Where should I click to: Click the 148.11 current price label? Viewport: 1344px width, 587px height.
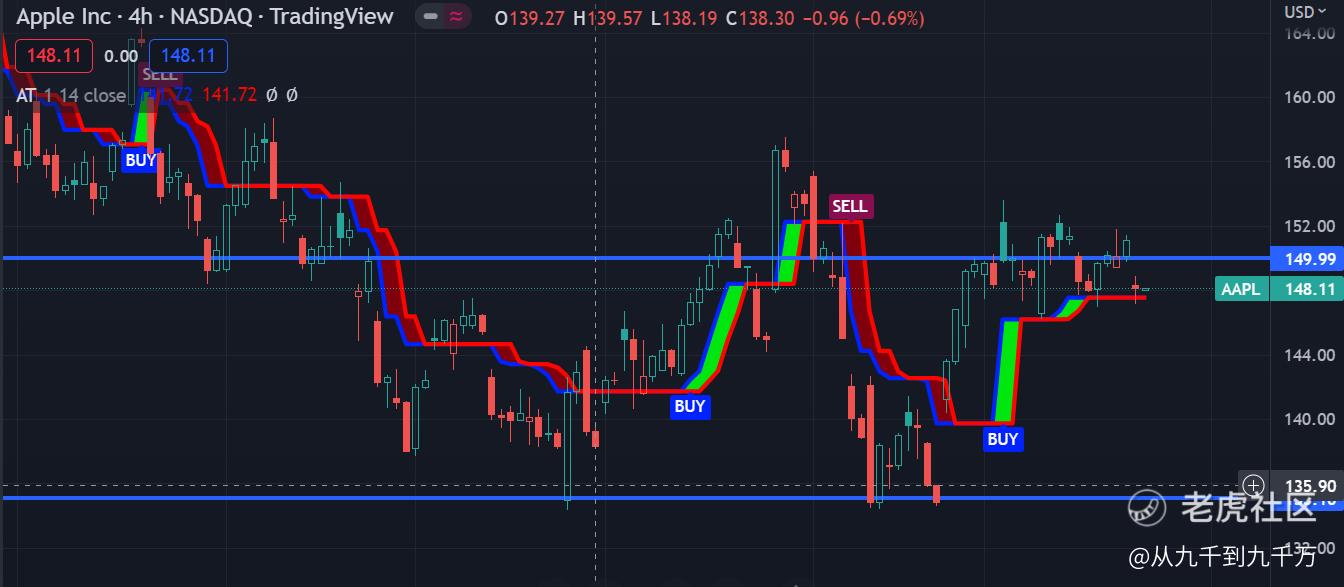pos(1306,289)
